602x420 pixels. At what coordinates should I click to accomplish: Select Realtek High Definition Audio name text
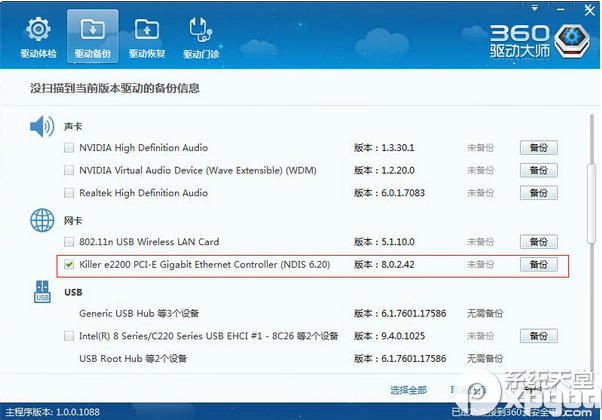tap(144, 193)
